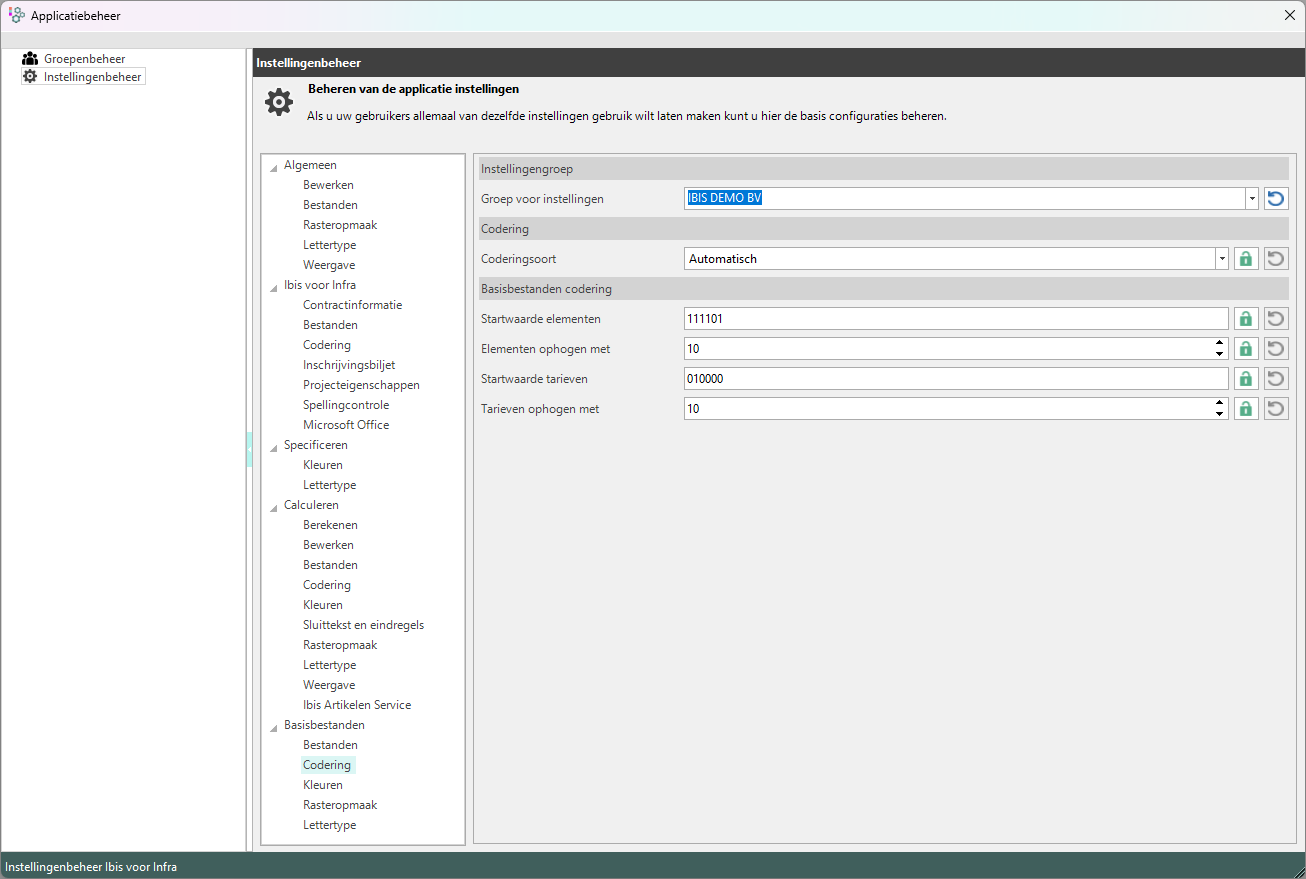This screenshot has height=879, width=1306.
Task: Click the Startwaarde tarieven input field
Action: pyautogui.click(x=955, y=379)
